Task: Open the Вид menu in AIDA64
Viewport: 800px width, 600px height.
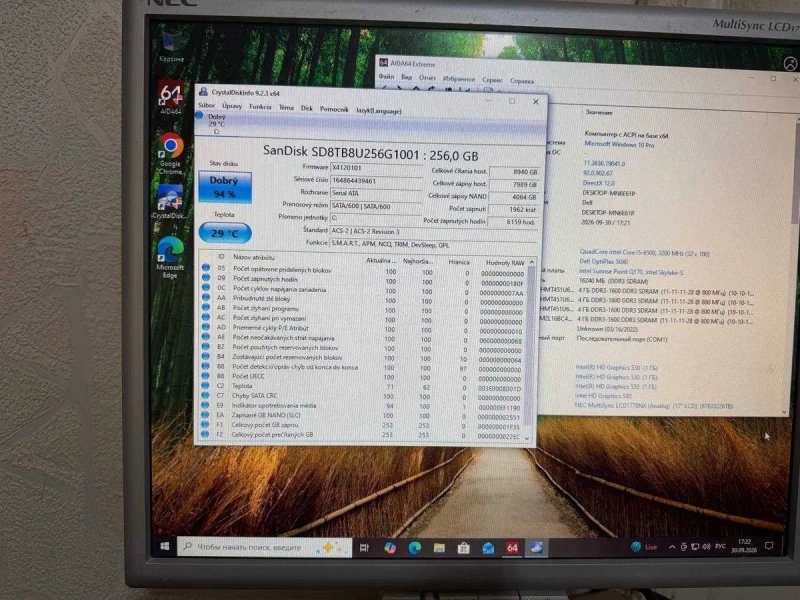Action: [406, 77]
